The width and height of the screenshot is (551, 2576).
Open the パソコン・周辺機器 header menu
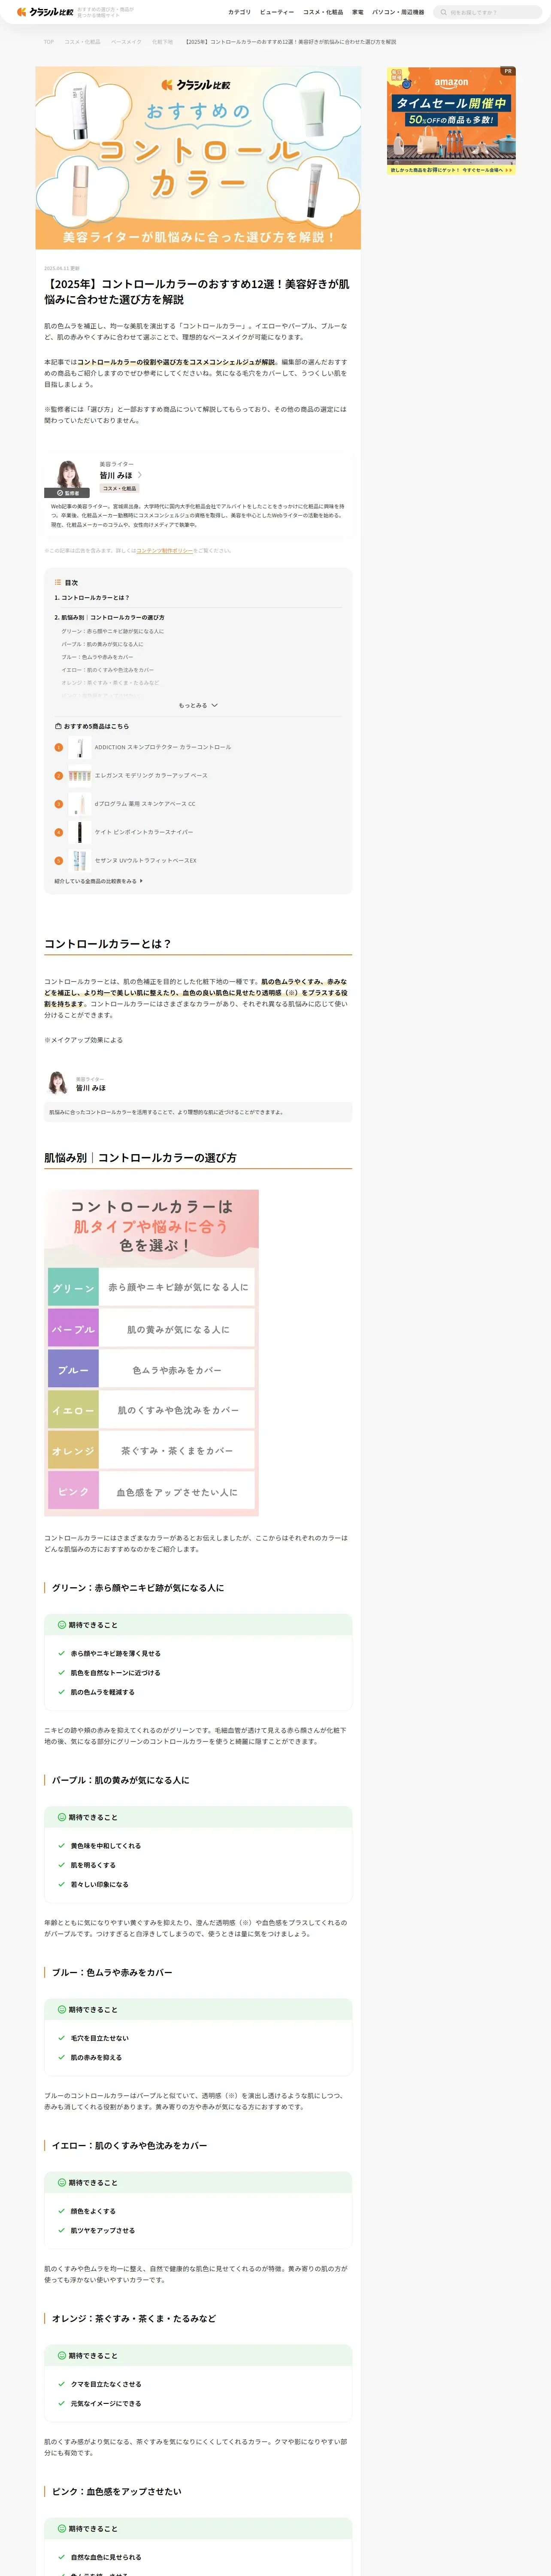(398, 12)
